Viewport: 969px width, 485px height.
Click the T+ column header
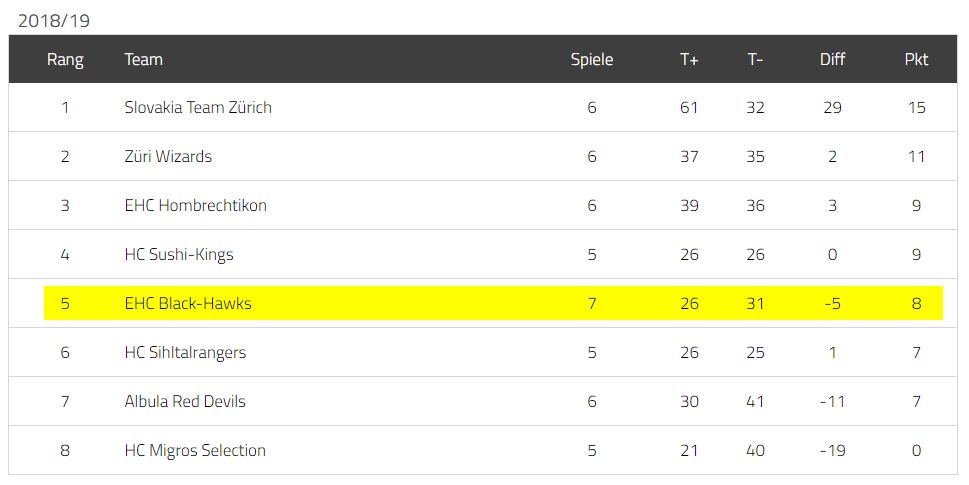(689, 59)
